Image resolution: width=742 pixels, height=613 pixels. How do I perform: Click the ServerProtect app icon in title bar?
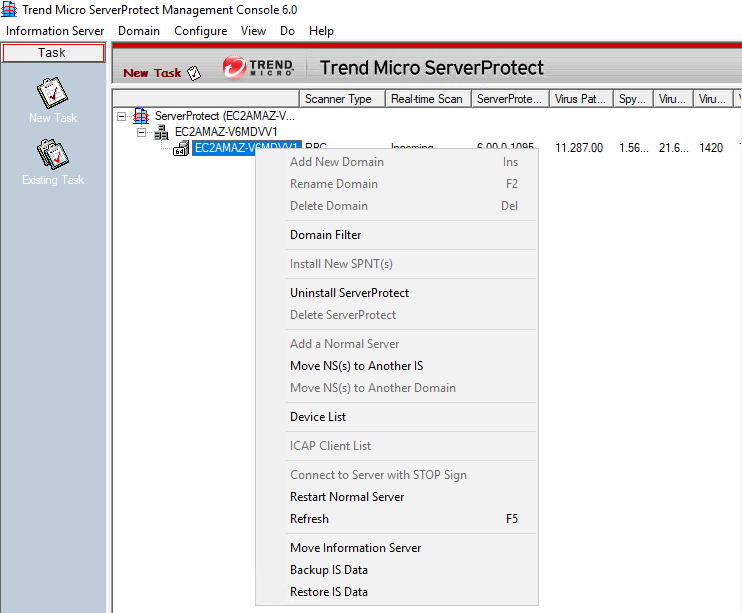(9, 9)
